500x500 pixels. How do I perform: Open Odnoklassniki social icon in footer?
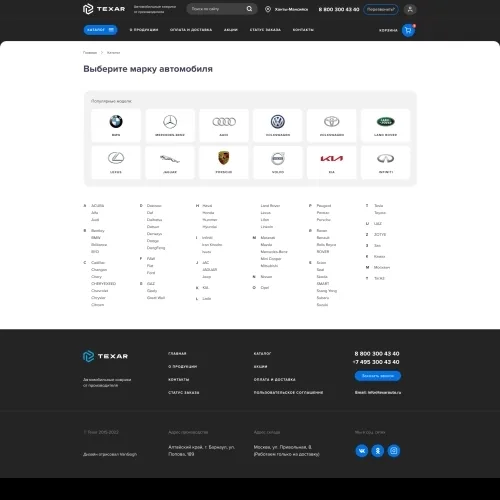(378, 451)
